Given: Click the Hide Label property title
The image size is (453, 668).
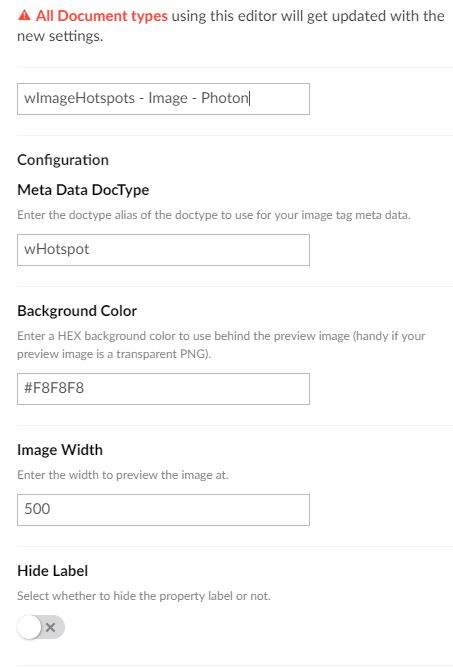Looking at the screenshot, I should coord(52,571).
